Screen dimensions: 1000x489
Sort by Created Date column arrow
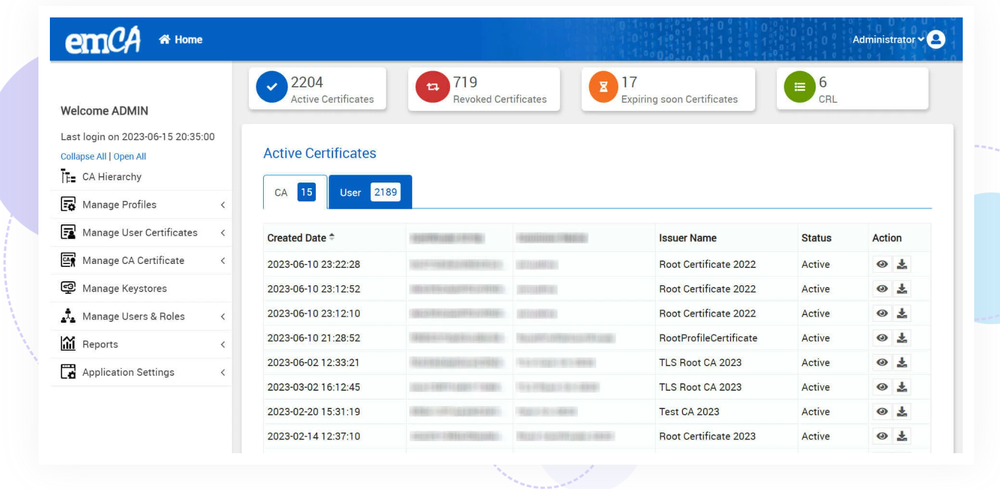click(332, 238)
